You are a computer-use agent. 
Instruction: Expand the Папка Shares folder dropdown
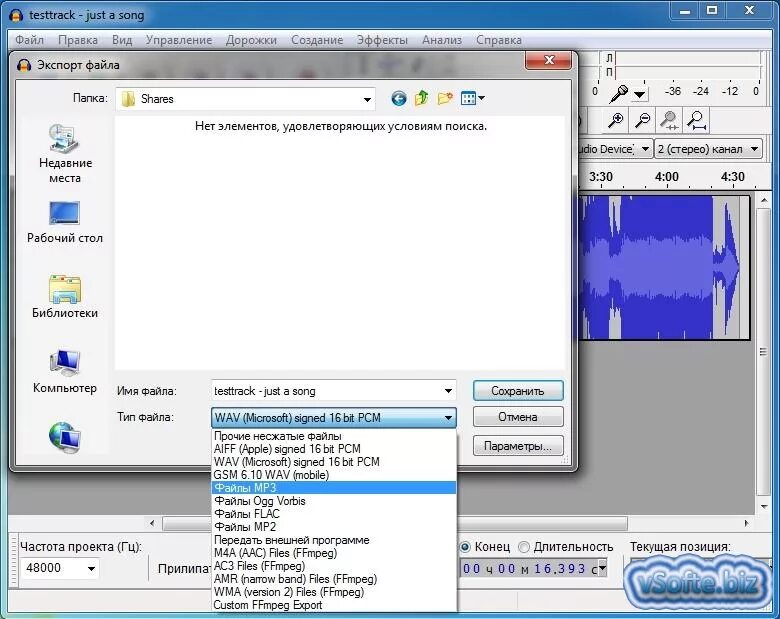click(x=367, y=100)
